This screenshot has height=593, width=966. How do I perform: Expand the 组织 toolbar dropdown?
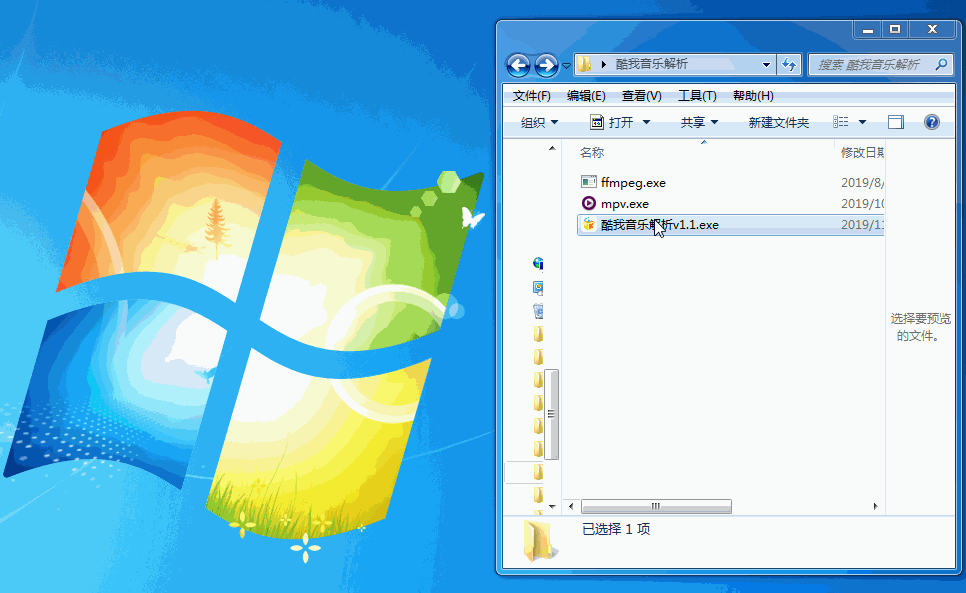click(x=540, y=123)
